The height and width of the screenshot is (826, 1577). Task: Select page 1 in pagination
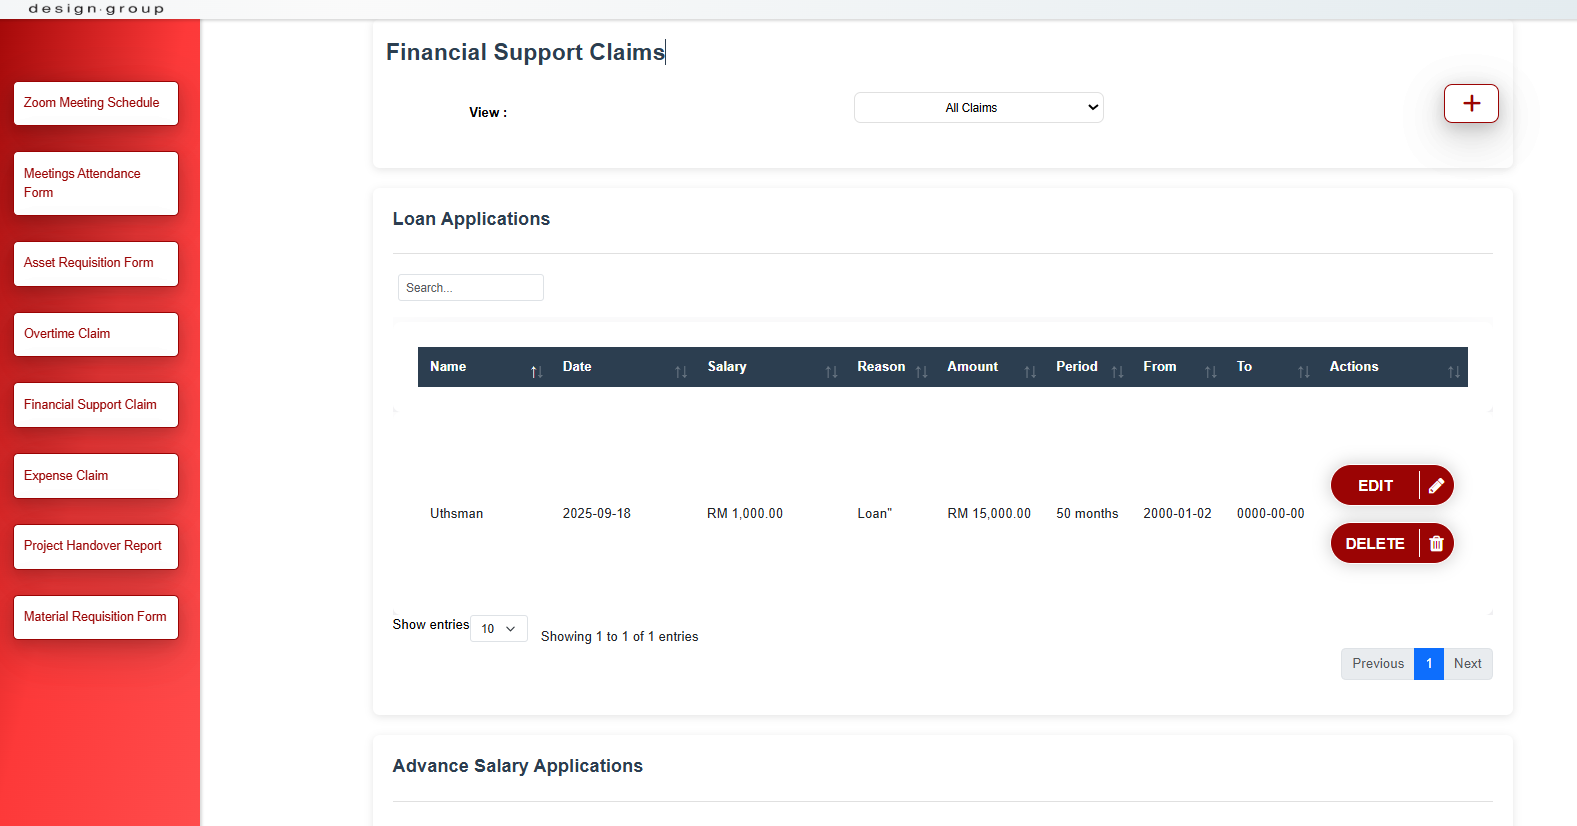click(x=1428, y=664)
